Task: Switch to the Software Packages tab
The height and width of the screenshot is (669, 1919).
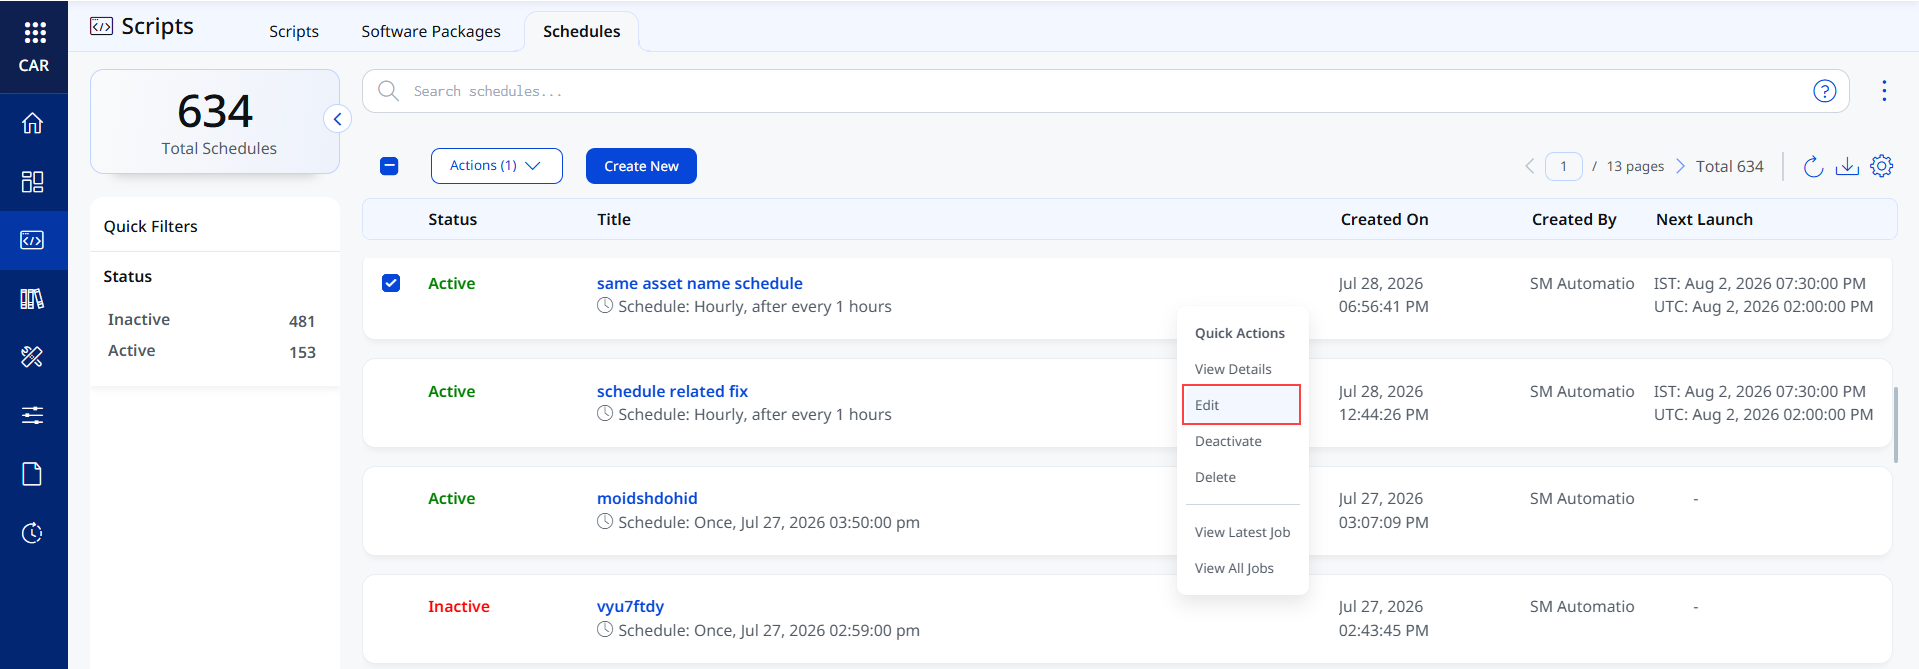Action: [431, 31]
